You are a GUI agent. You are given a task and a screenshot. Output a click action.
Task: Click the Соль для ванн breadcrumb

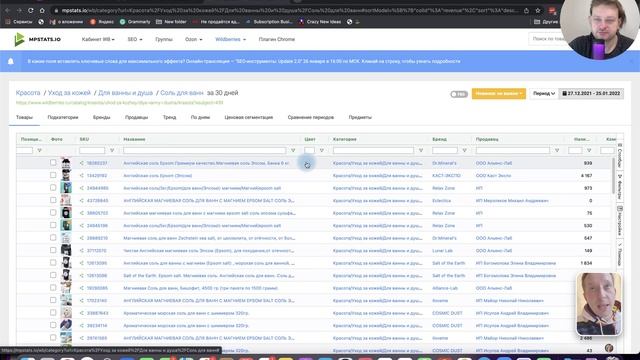(182, 93)
